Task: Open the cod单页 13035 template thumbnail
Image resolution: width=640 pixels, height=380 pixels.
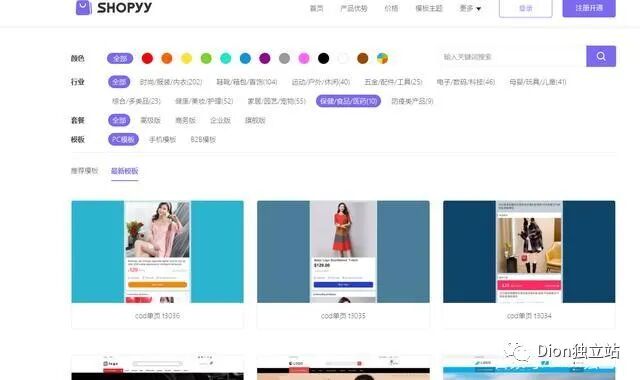Action: pyautogui.click(x=343, y=252)
